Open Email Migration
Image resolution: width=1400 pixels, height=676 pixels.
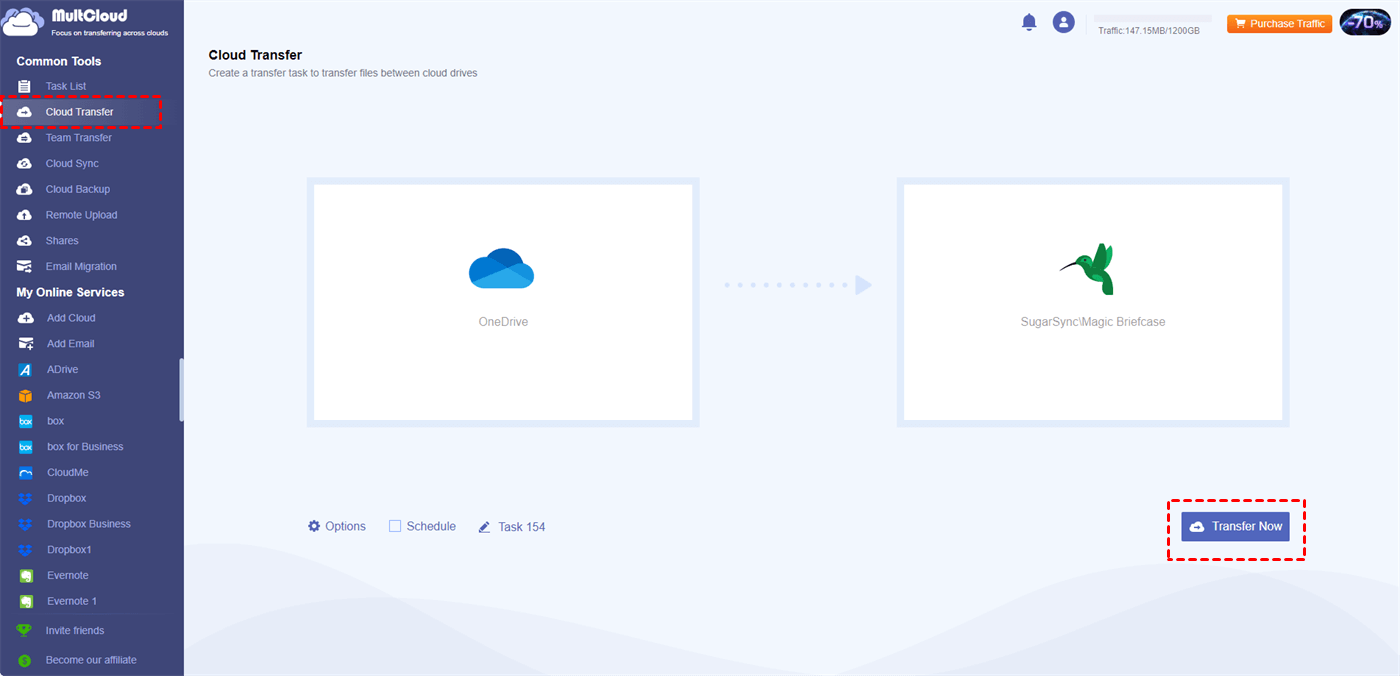point(81,267)
